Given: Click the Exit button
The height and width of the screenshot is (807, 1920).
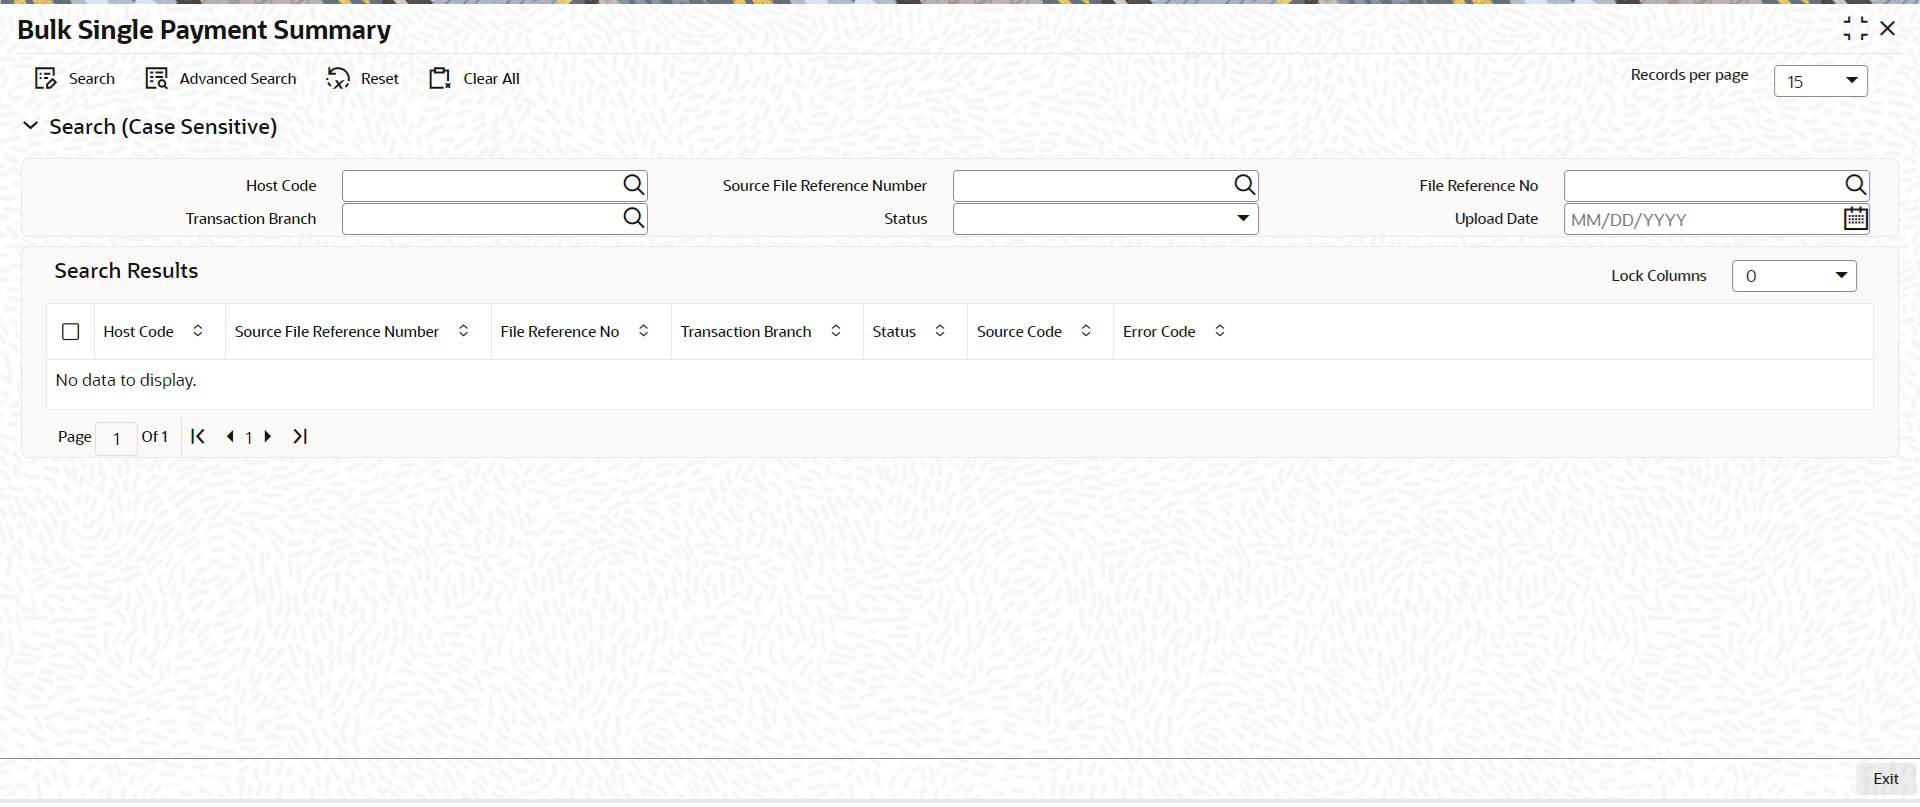Looking at the screenshot, I should pos(1886,779).
